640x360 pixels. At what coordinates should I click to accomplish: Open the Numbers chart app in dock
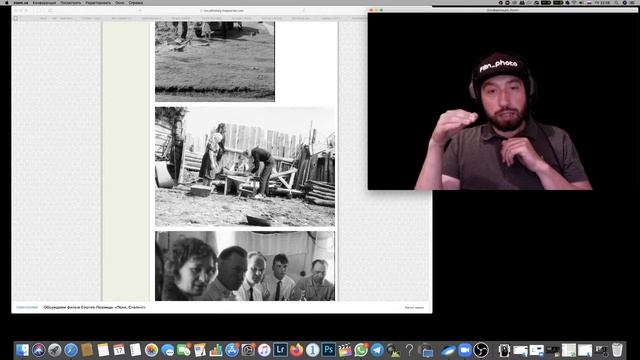[216, 350]
